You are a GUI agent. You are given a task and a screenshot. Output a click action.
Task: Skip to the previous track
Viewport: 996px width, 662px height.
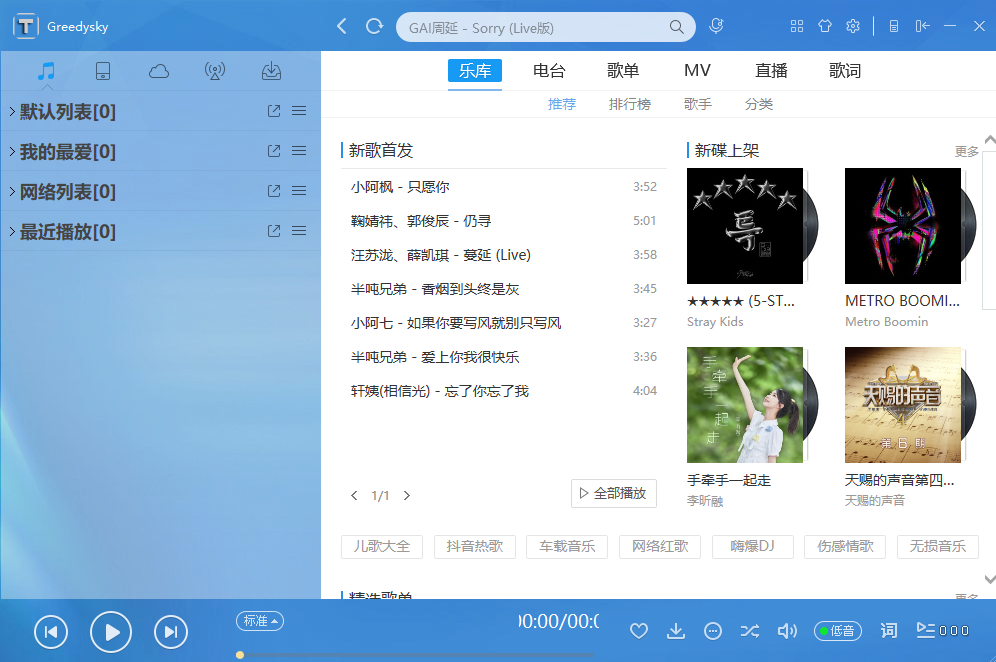pos(51,632)
